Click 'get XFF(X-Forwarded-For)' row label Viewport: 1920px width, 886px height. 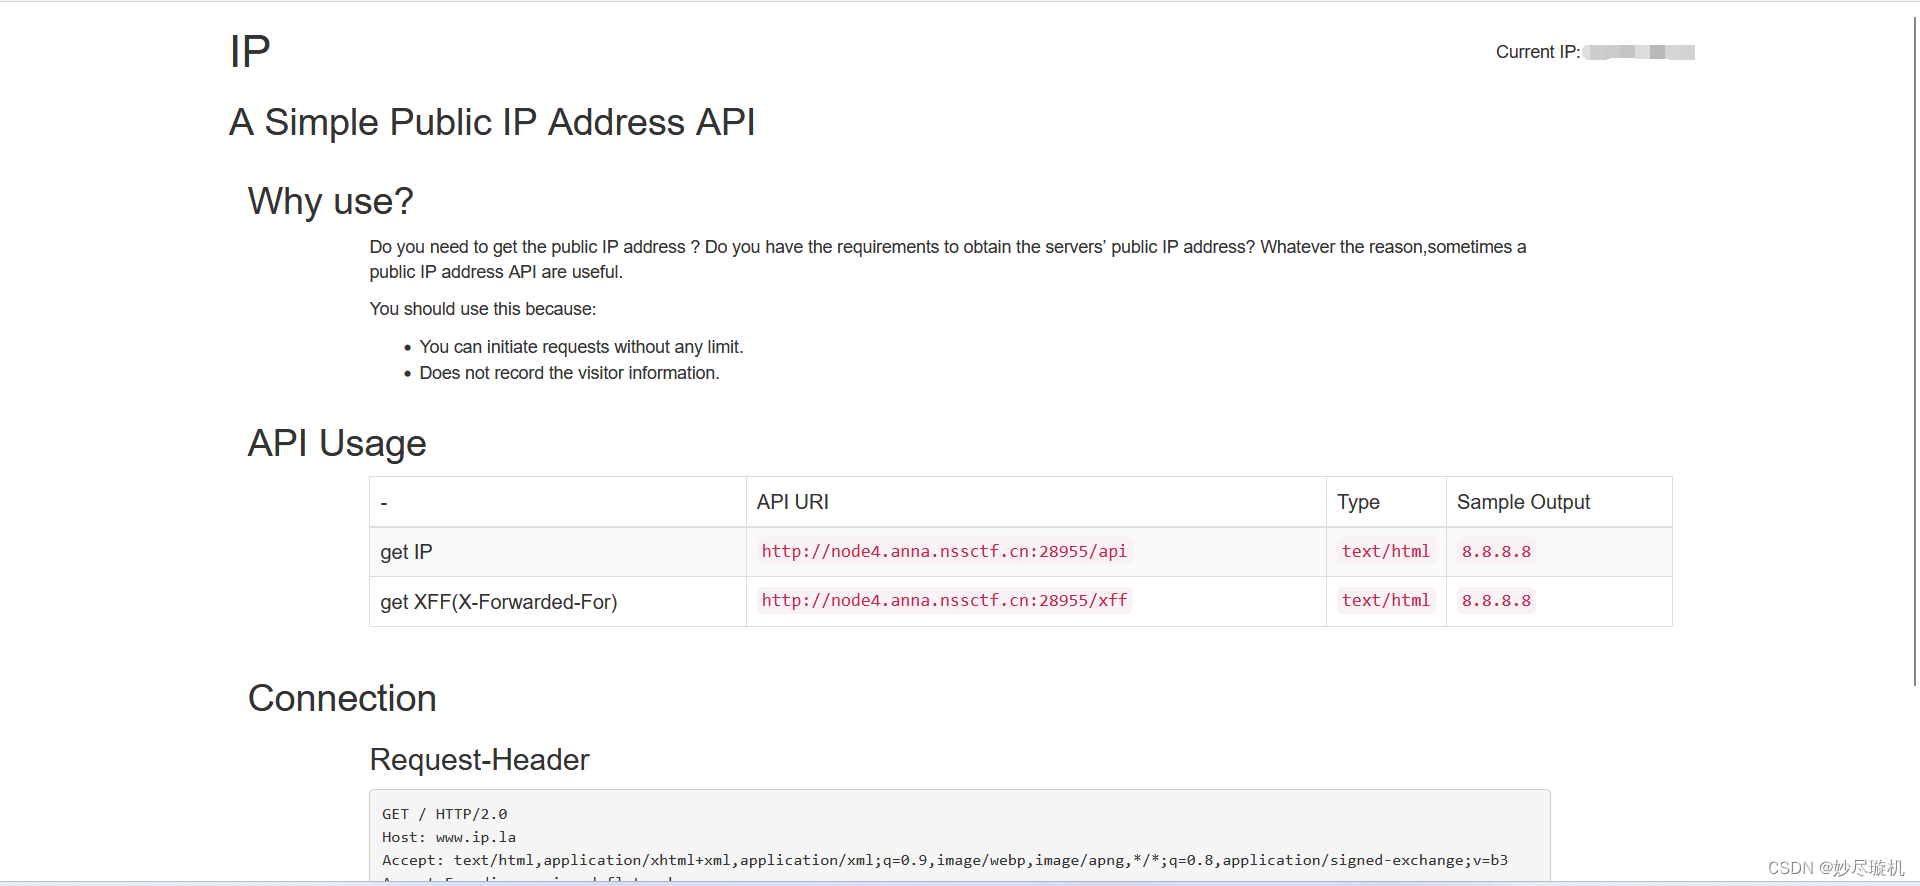click(x=499, y=602)
